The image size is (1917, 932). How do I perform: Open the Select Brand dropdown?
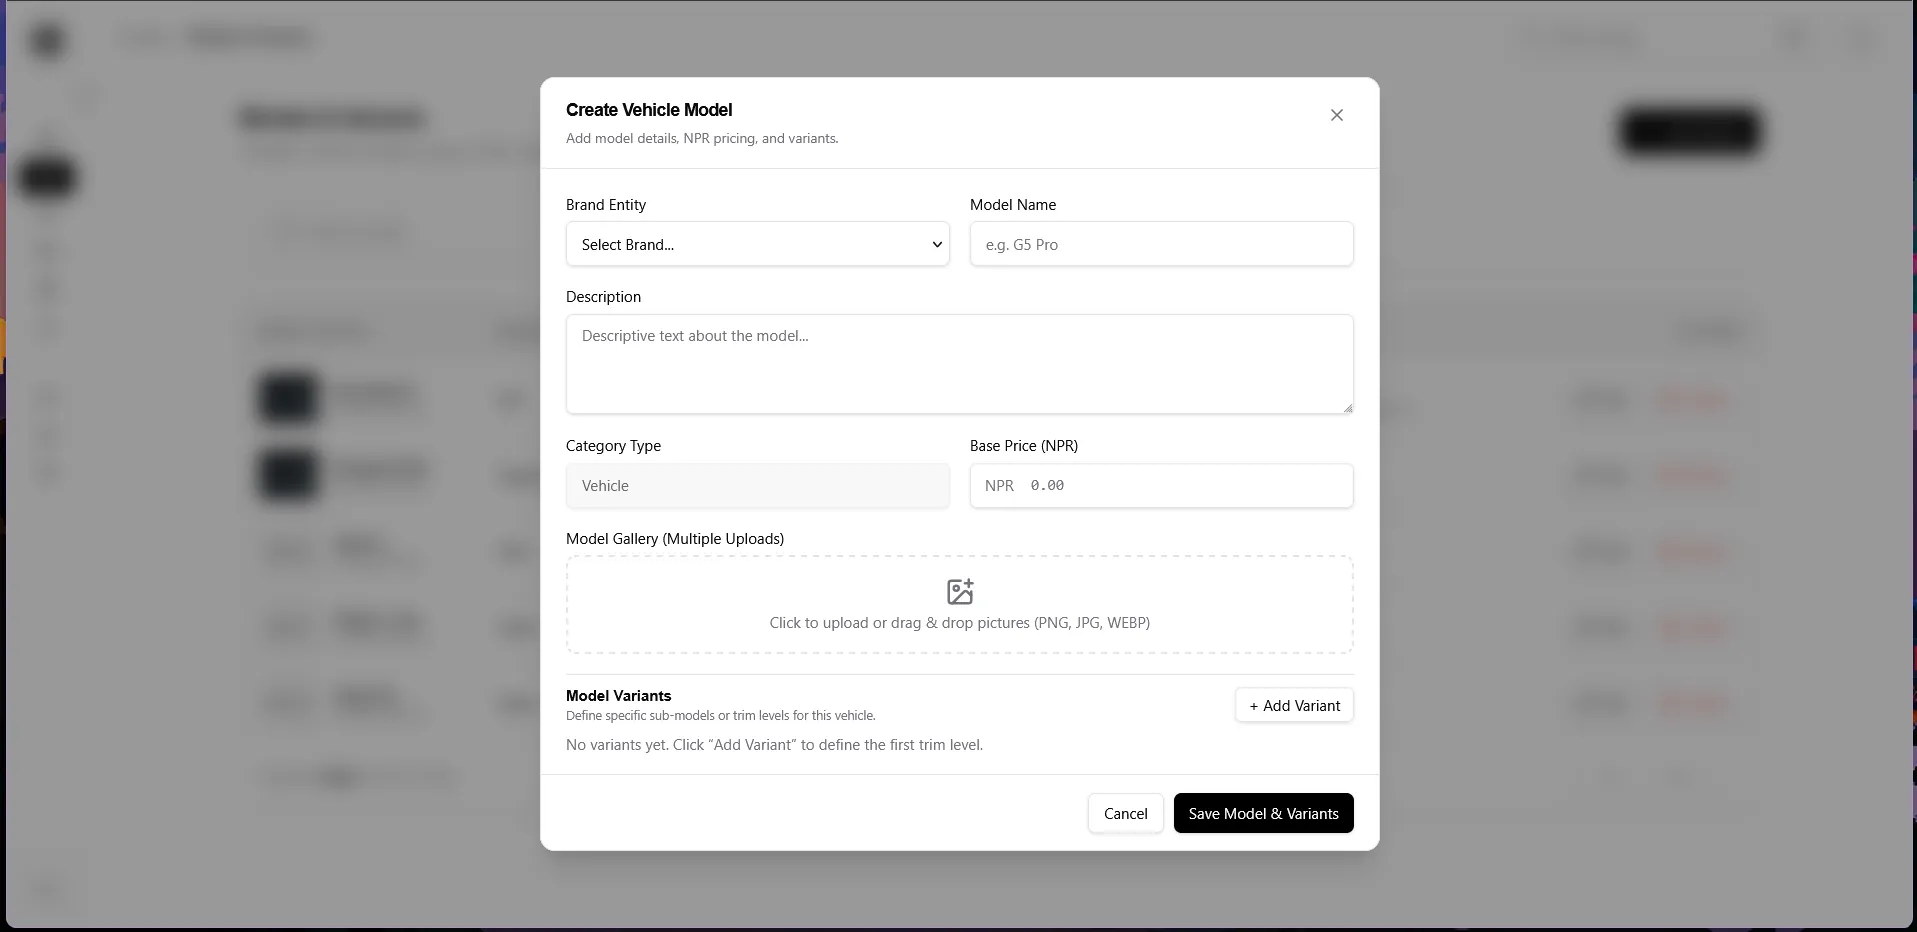pos(757,244)
